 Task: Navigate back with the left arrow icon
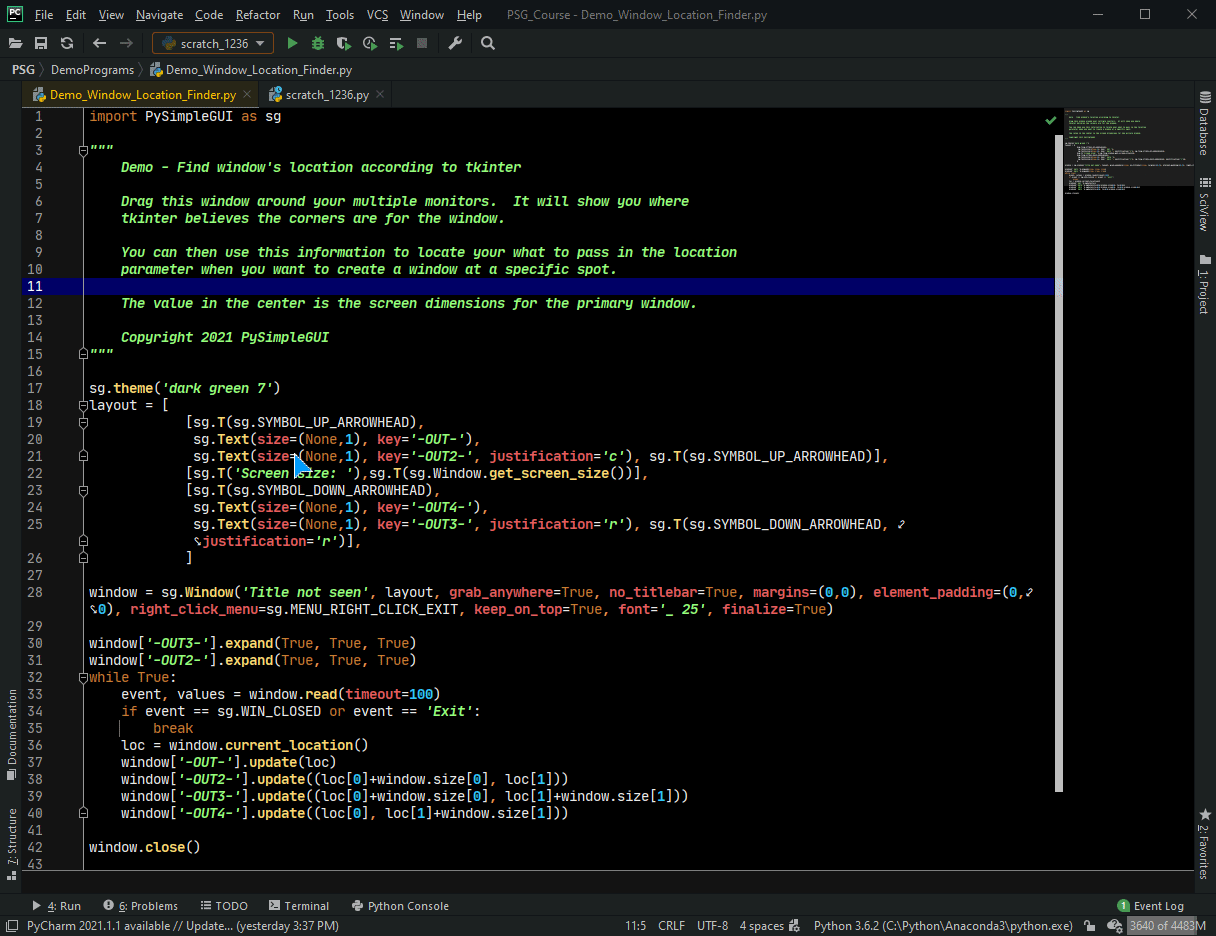click(99, 43)
